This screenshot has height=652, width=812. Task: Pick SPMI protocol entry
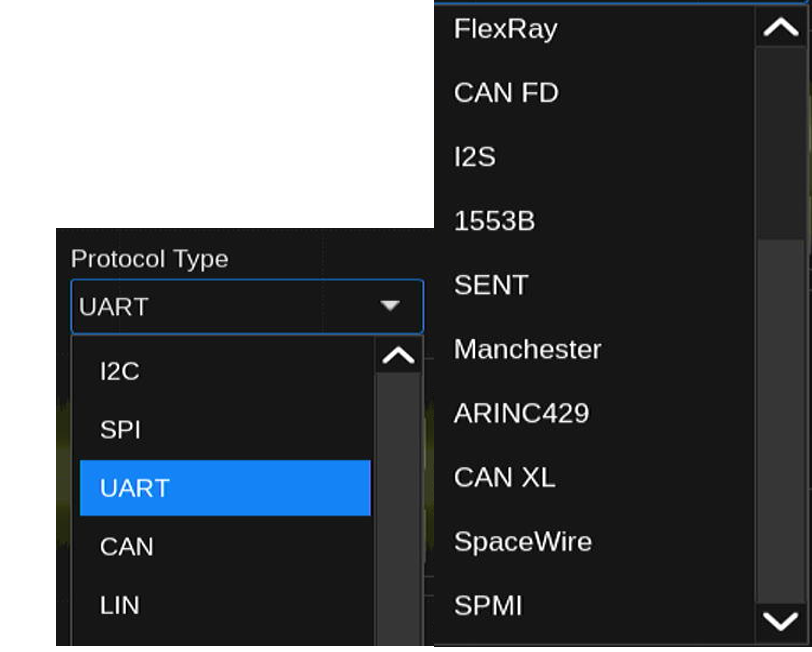click(x=488, y=605)
